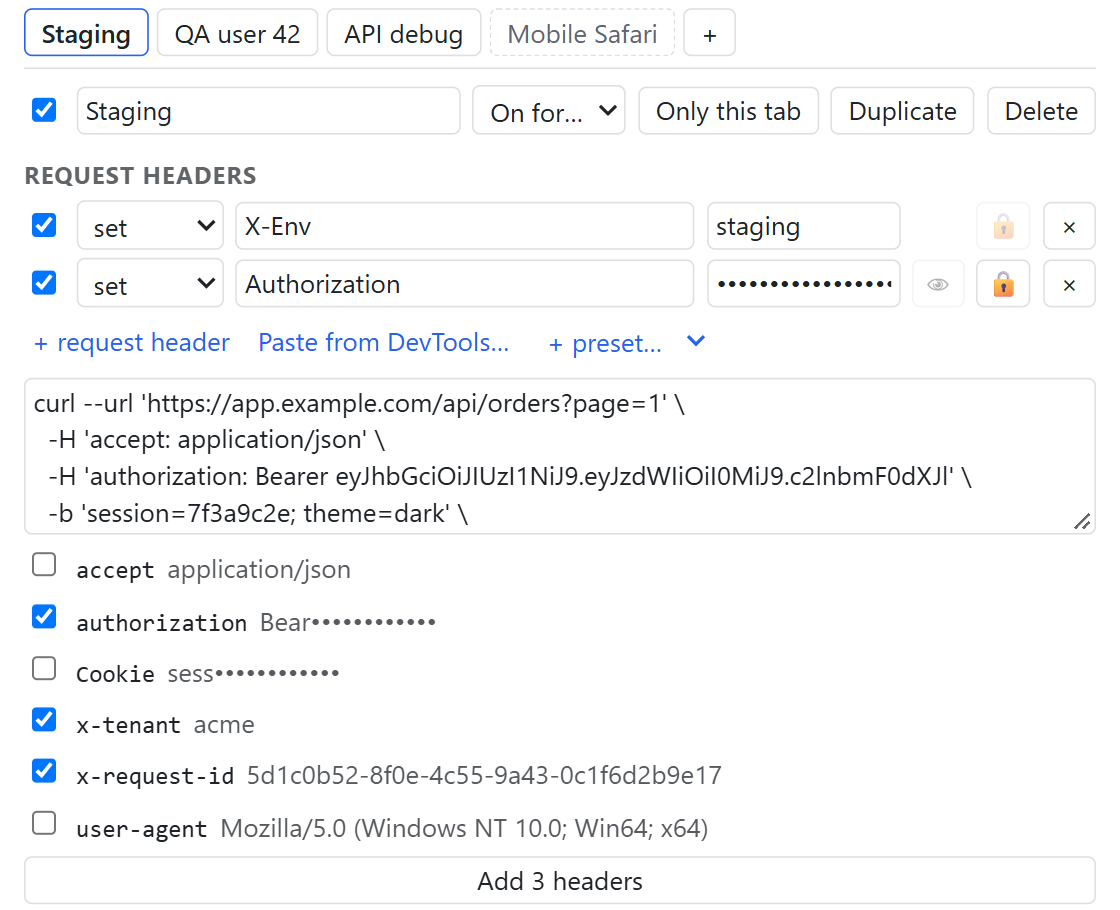Check the accept application/json checkbox
1120x910 pixels.
coord(44,564)
